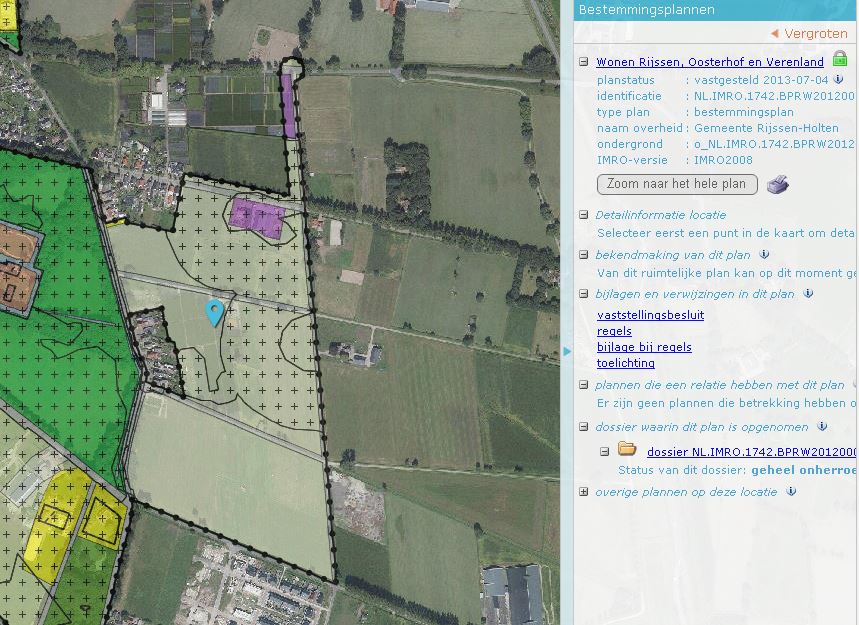This screenshot has width=859, height=625.
Task: Click the printer icon to print plan
Action: pos(777,185)
